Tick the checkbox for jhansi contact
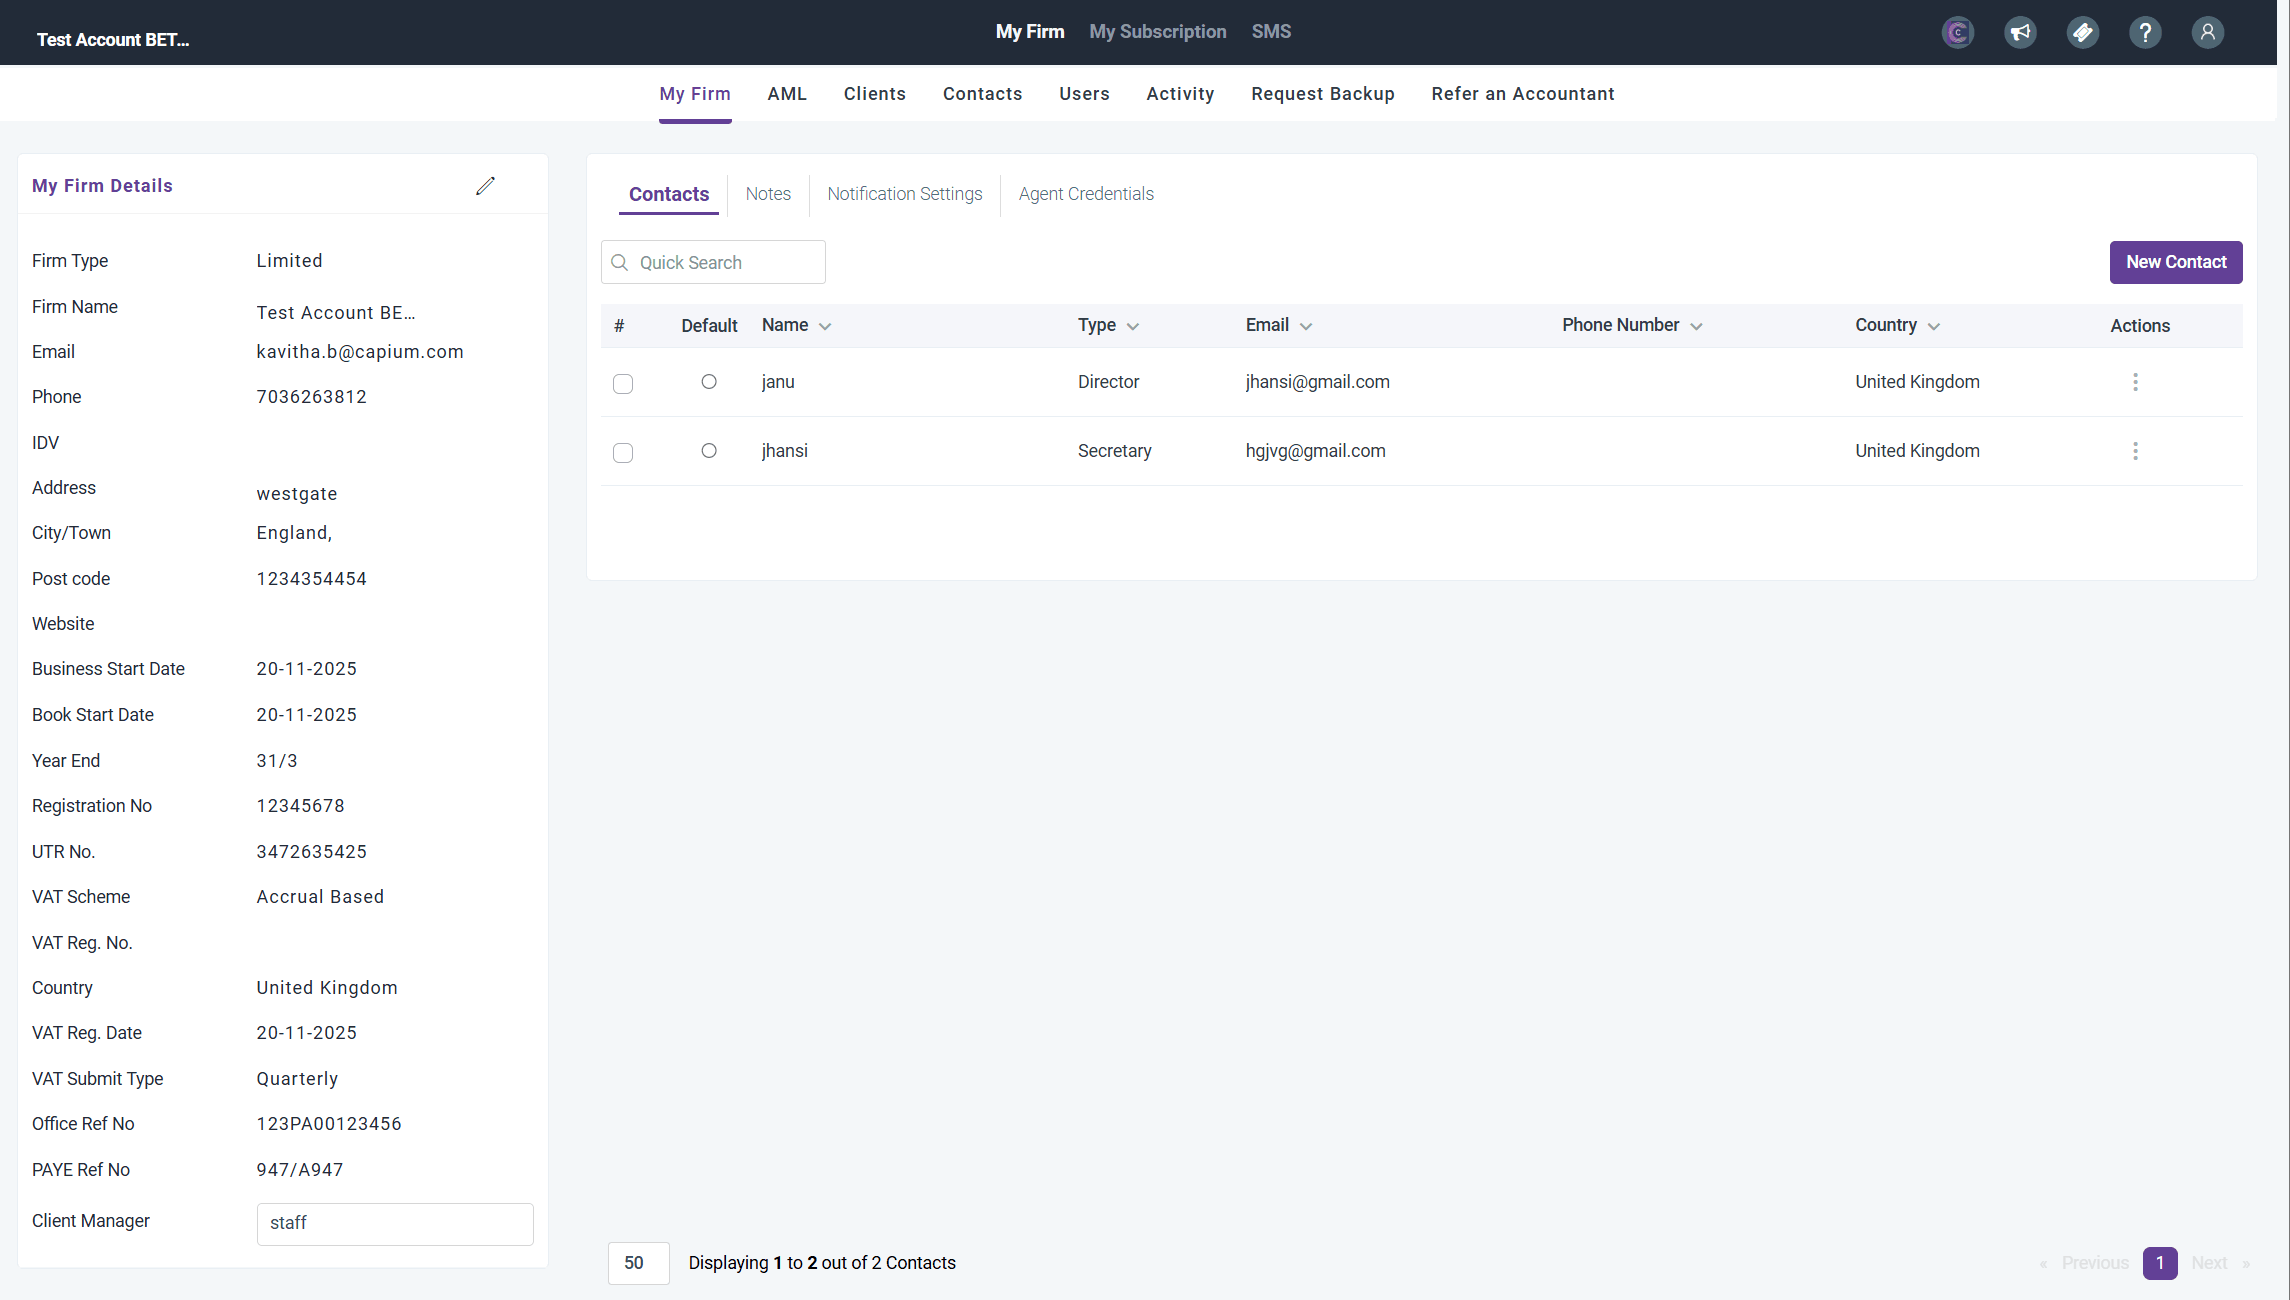 tap(623, 453)
